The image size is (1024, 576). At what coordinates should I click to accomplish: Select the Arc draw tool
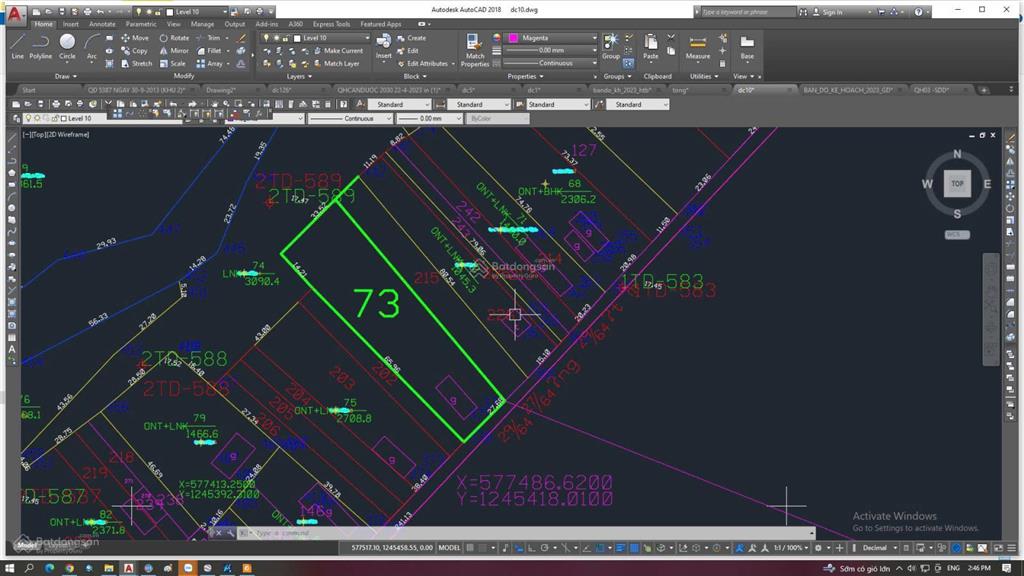pos(91,46)
